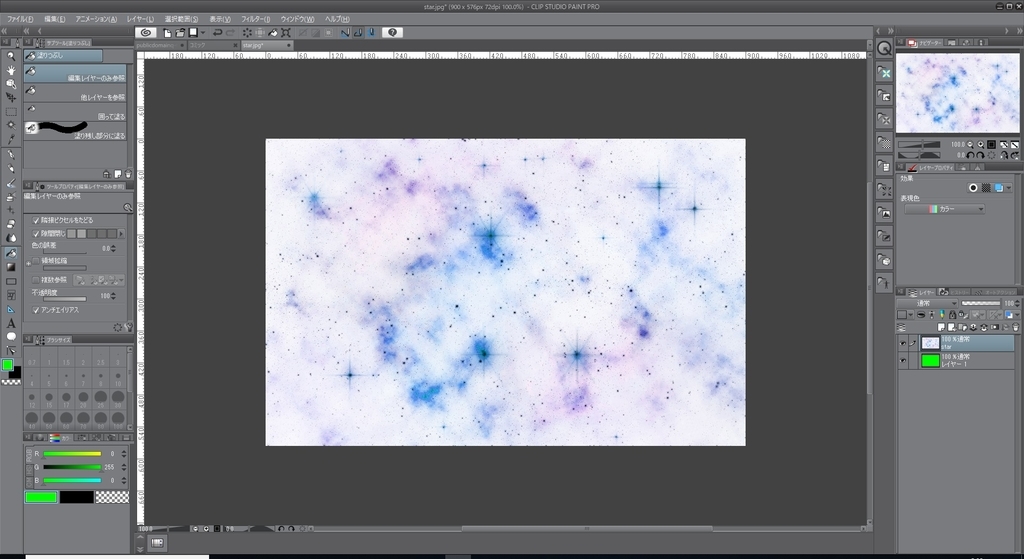This screenshot has width=1024, height=559.
Task: Select the Auto select wand tool
Action: tap(11, 125)
